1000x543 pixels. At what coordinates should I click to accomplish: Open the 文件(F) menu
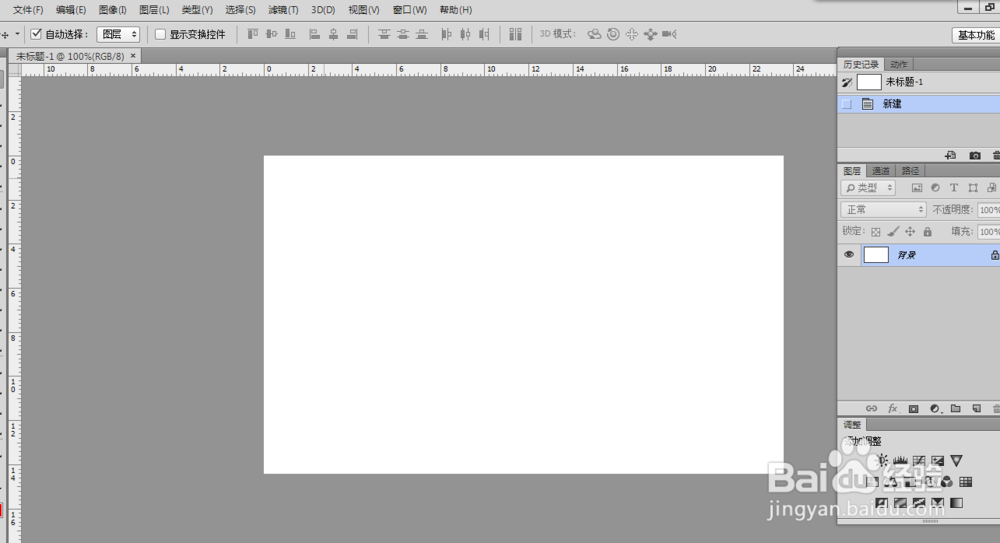(x=28, y=10)
